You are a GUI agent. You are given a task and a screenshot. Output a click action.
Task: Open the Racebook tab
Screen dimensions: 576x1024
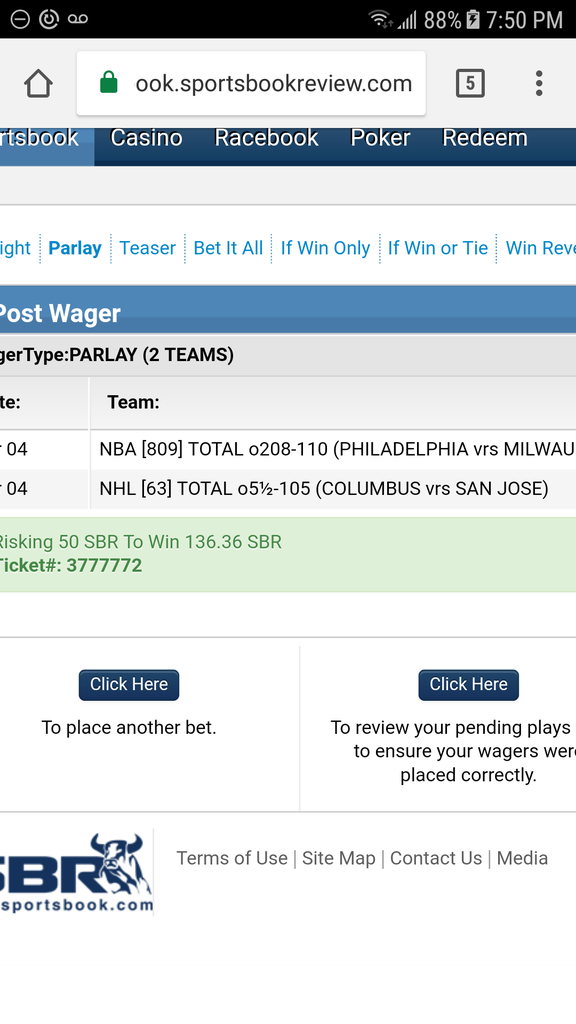pos(266,138)
